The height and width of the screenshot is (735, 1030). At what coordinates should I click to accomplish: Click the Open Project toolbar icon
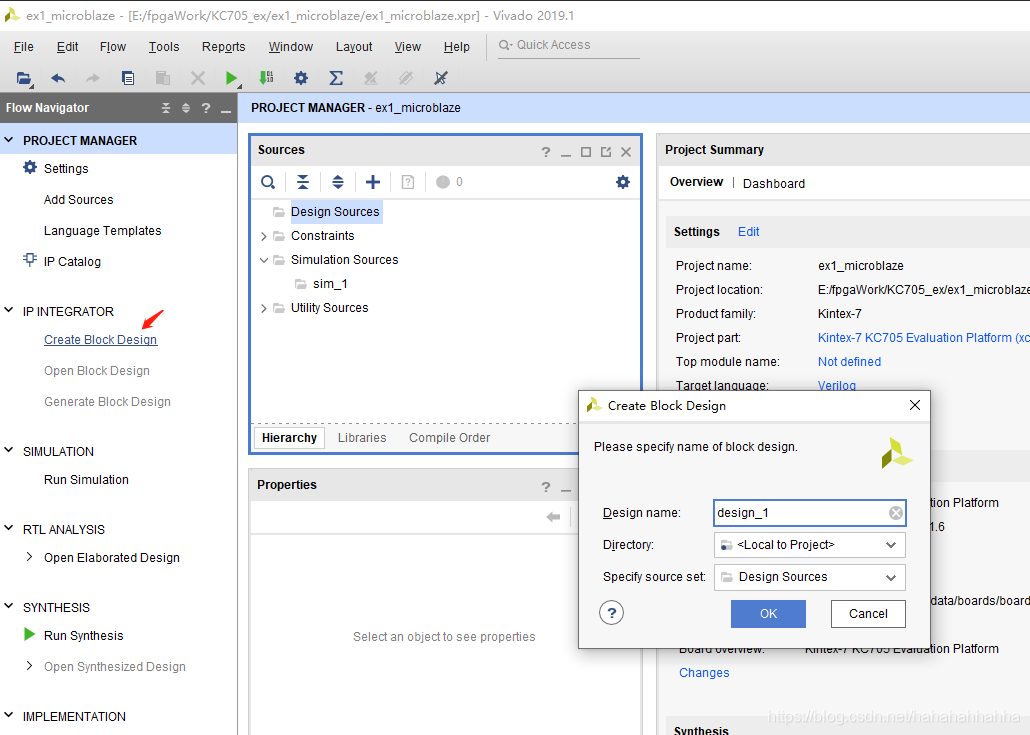pyautogui.click(x=24, y=79)
